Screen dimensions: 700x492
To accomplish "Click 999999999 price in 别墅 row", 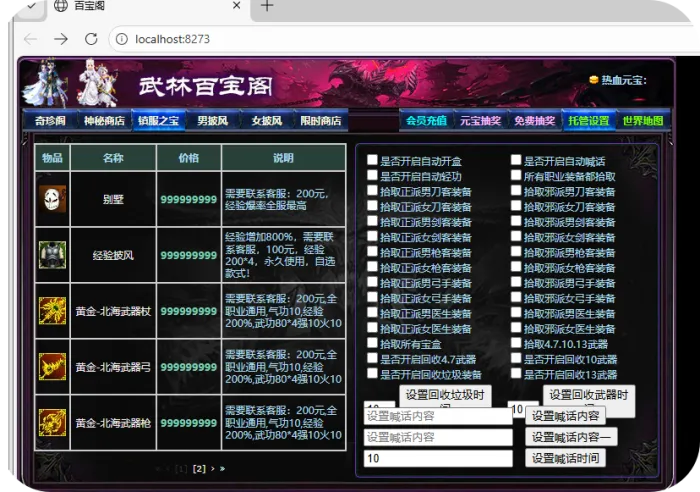I will tap(188, 199).
